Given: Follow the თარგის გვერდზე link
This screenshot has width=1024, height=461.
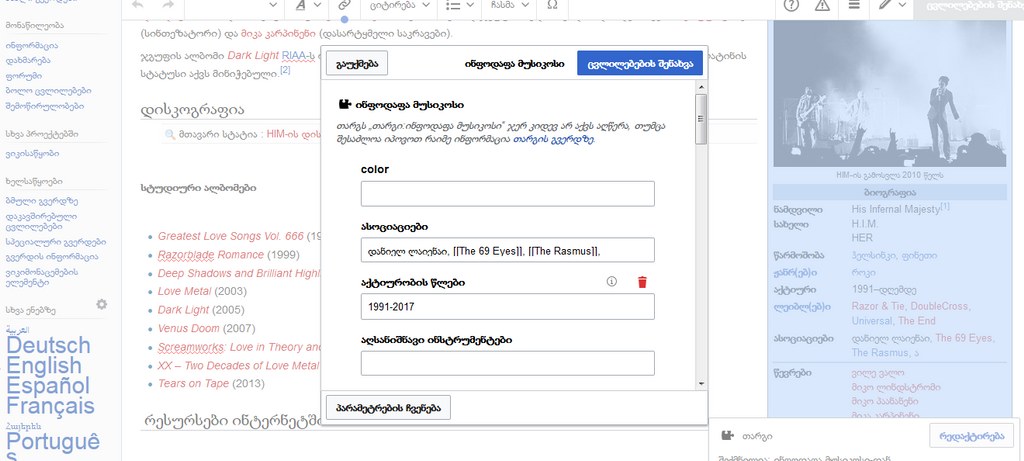Looking at the screenshot, I should pyautogui.click(x=553, y=139).
